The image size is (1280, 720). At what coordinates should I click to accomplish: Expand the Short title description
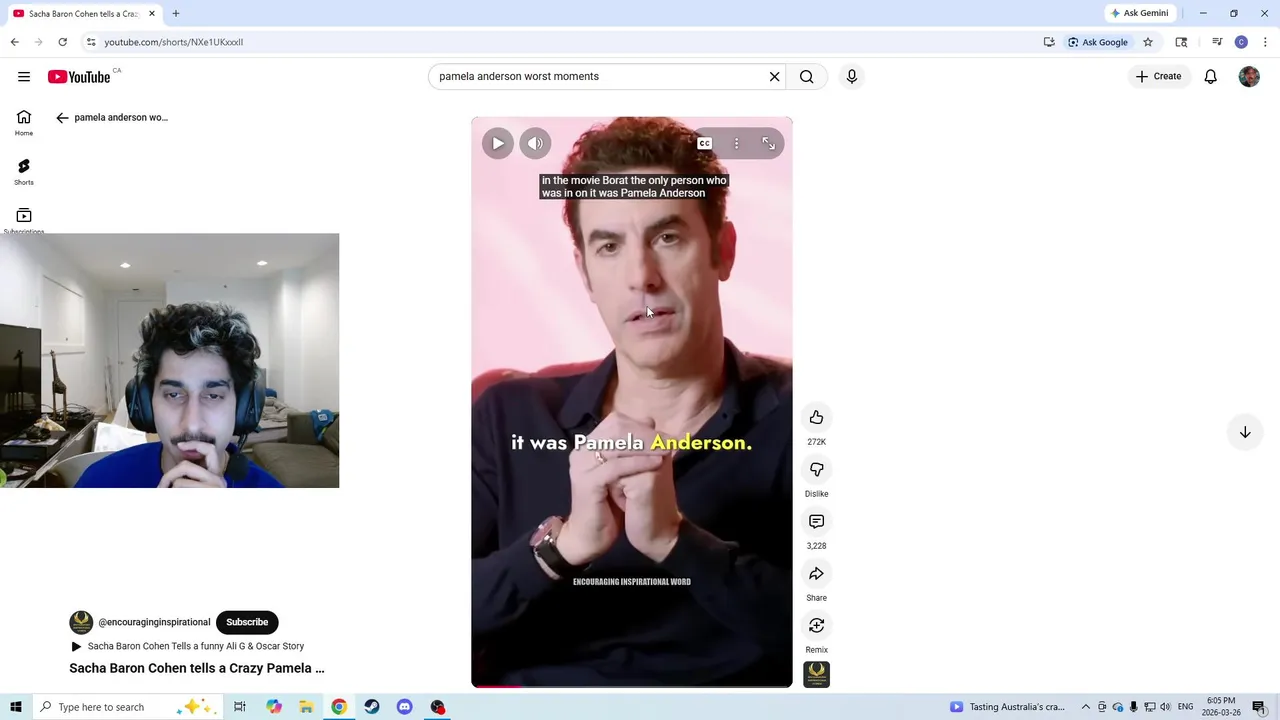point(197,668)
